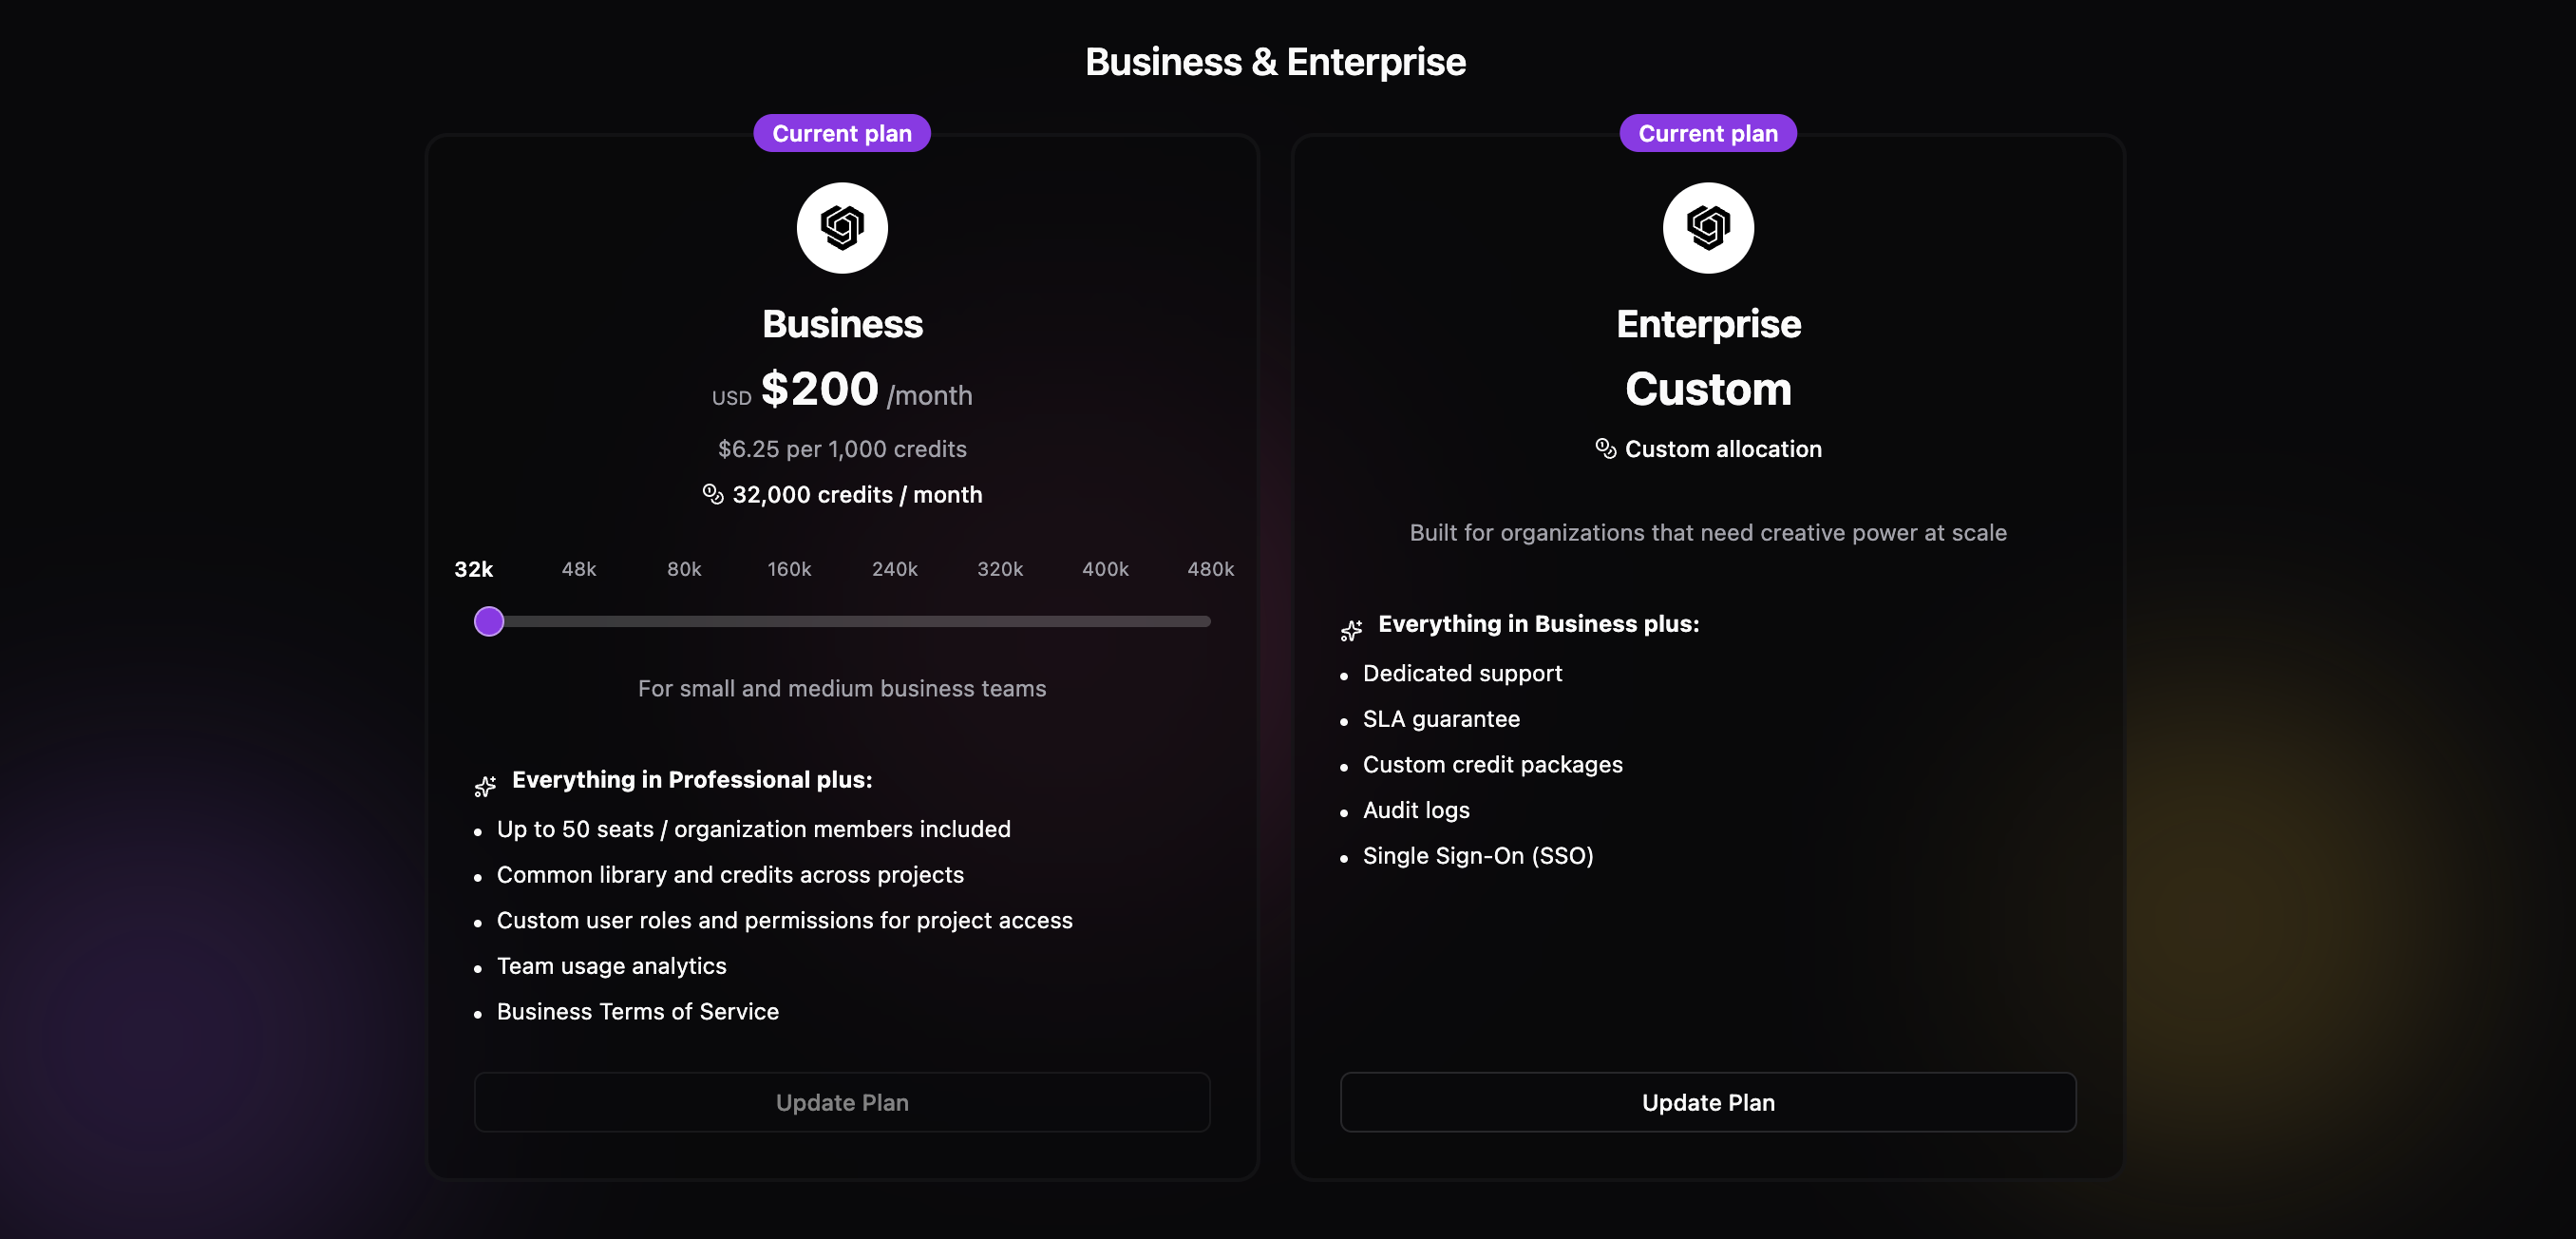Click the sparkle icon next to Everything in Business plus
Image resolution: width=2576 pixels, height=1239 pixels.
(x=1351, y=629)
